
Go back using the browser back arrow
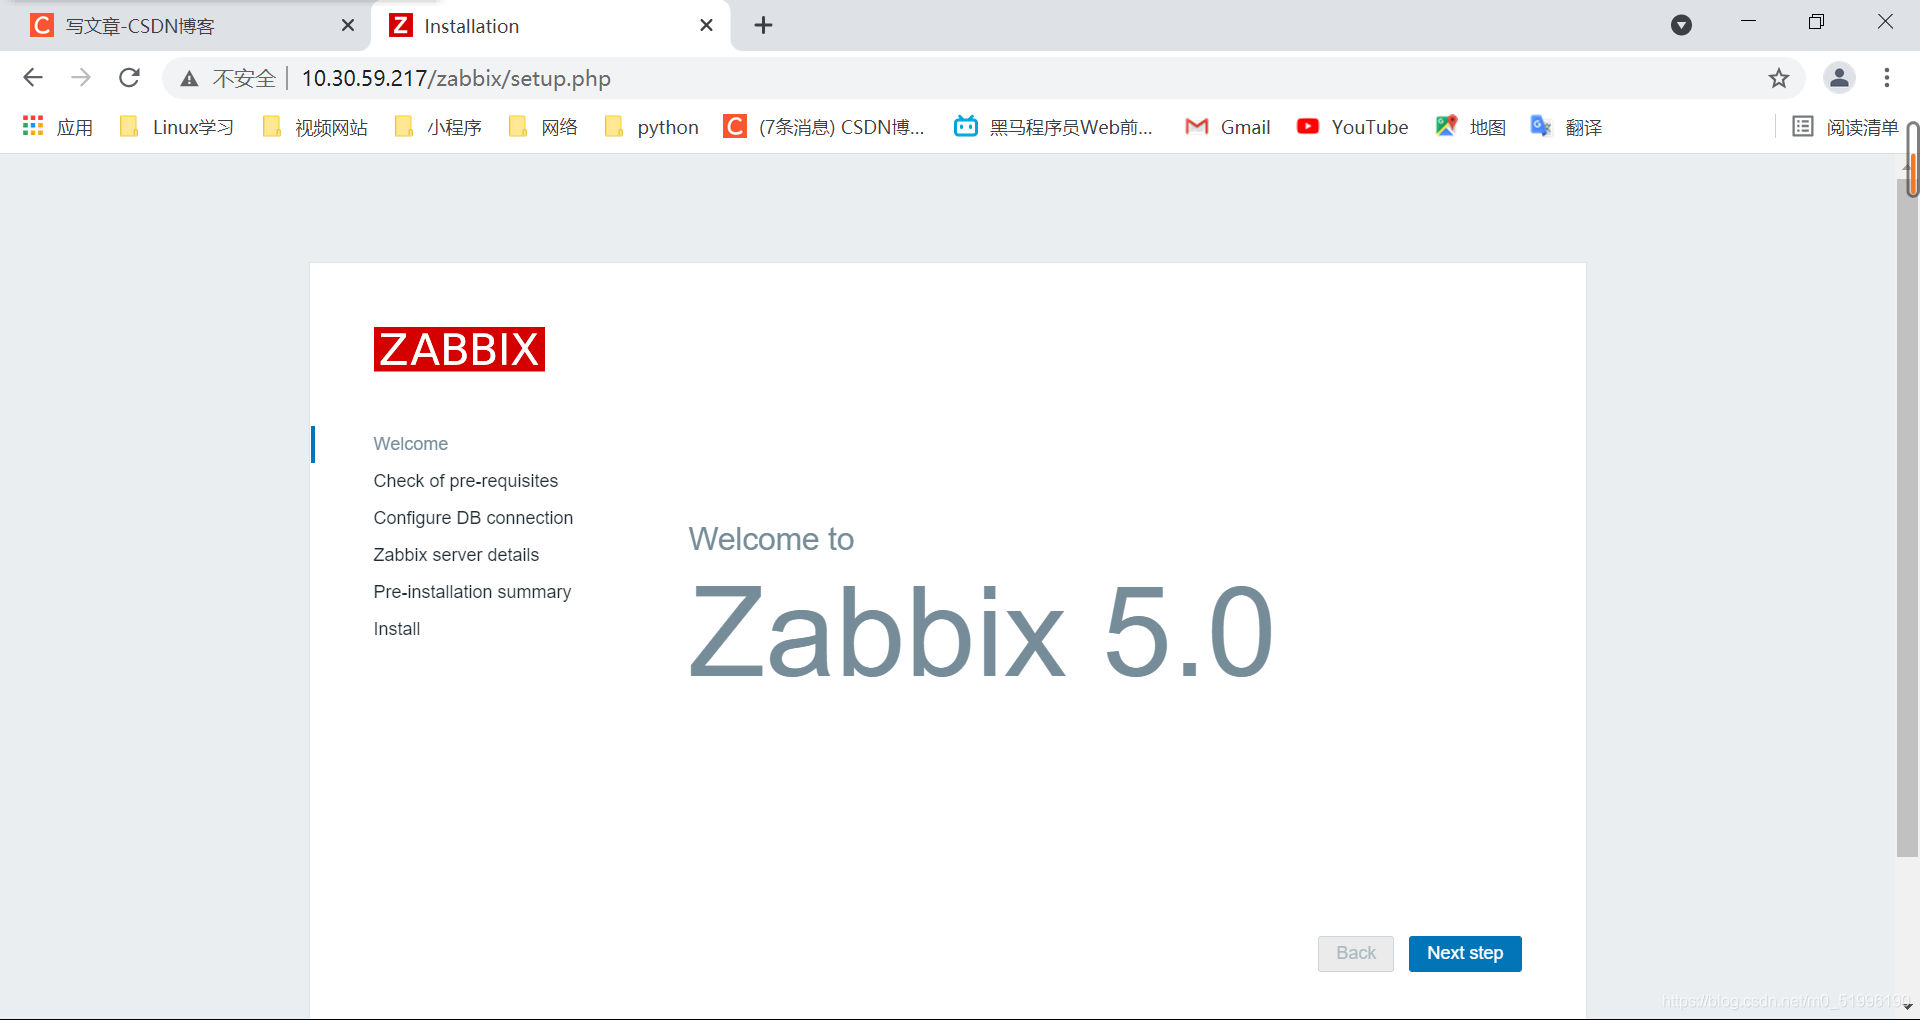point(33,78)
